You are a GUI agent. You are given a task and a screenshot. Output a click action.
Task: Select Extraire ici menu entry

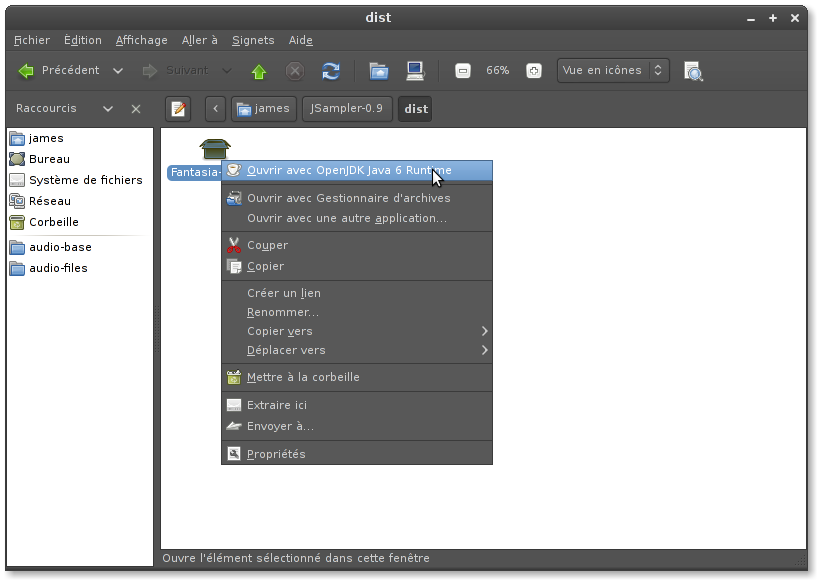tap(357, 405)
